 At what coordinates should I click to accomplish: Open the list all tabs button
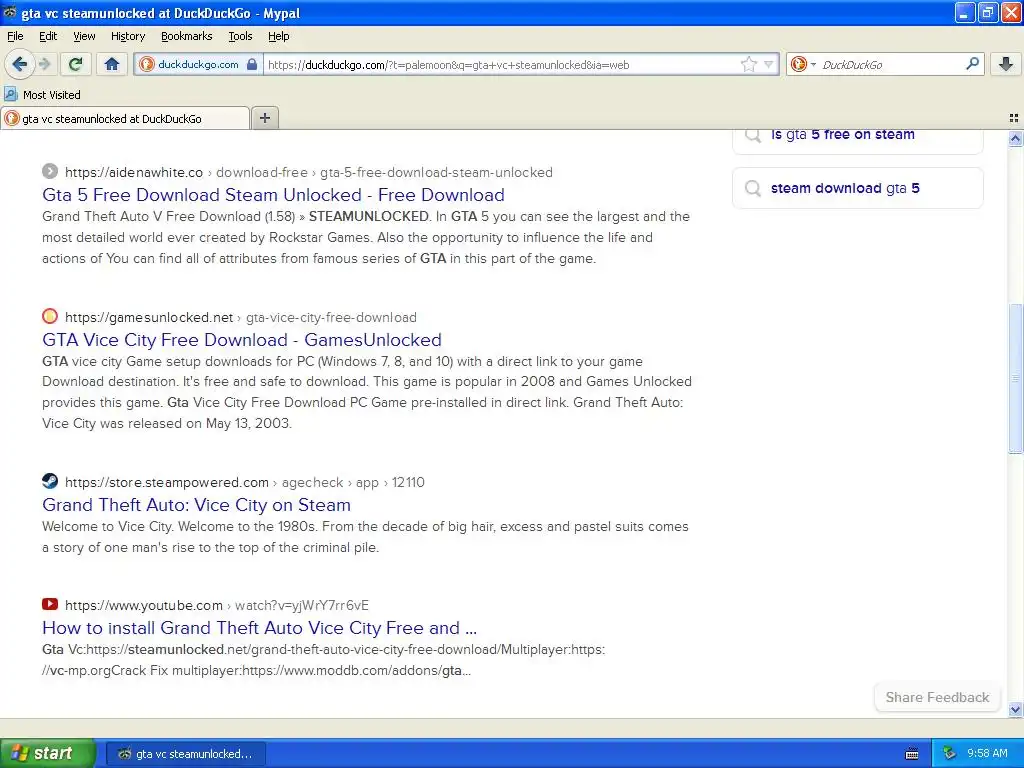tap(1014, 118)
